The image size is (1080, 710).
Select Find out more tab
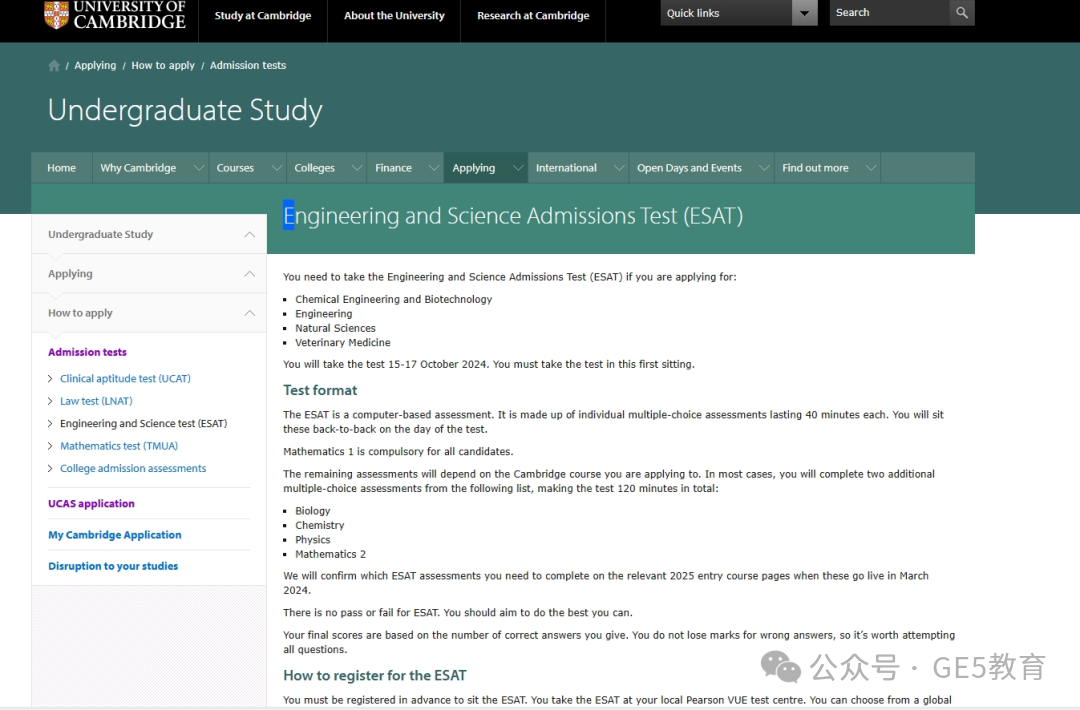pos(816,168)
